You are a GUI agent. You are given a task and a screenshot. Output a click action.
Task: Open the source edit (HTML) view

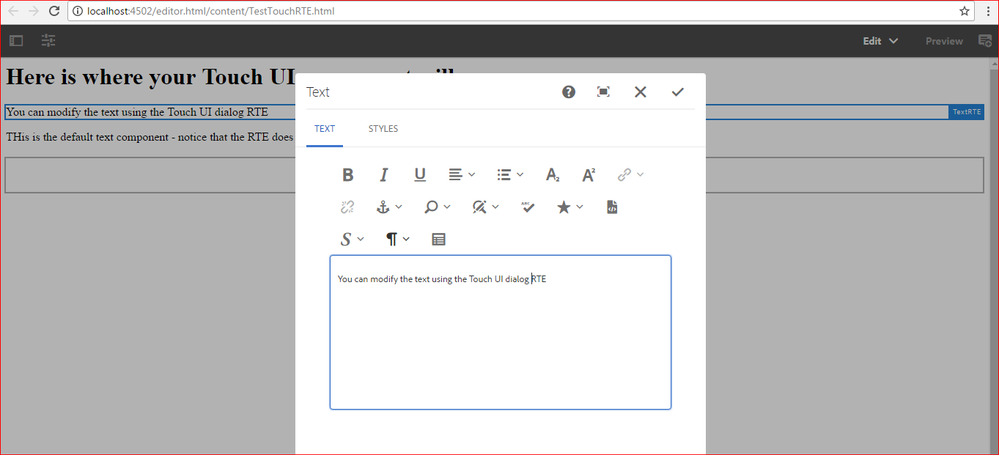pos(612,207)
